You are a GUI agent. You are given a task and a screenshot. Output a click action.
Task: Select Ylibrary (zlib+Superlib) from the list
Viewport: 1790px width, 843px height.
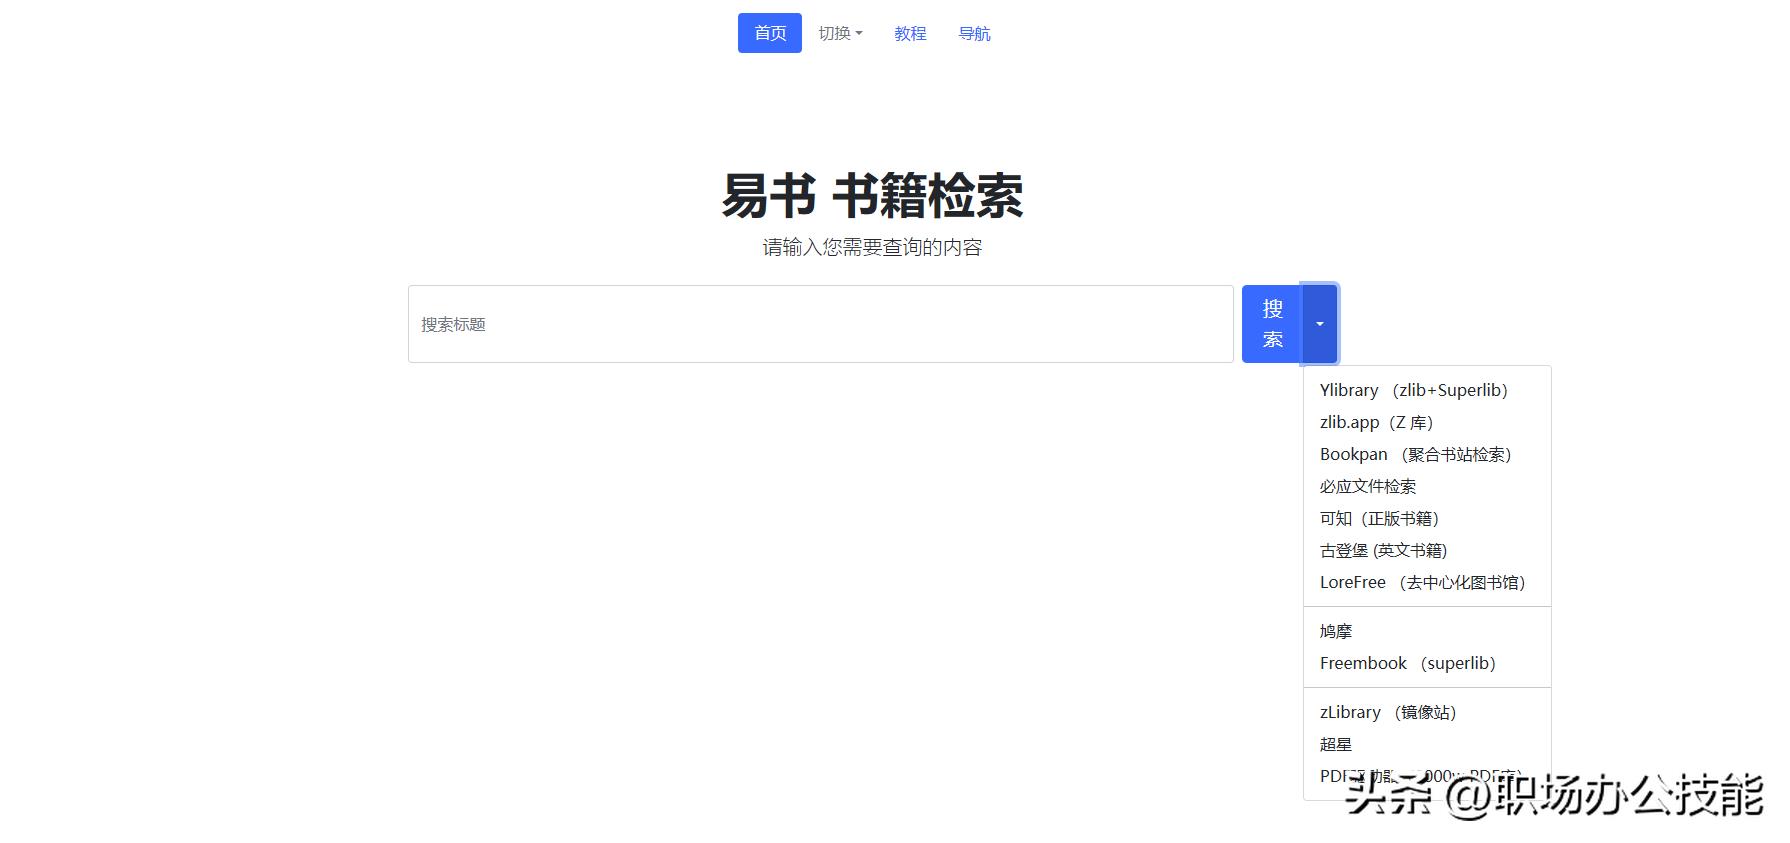pos(1413,390)
